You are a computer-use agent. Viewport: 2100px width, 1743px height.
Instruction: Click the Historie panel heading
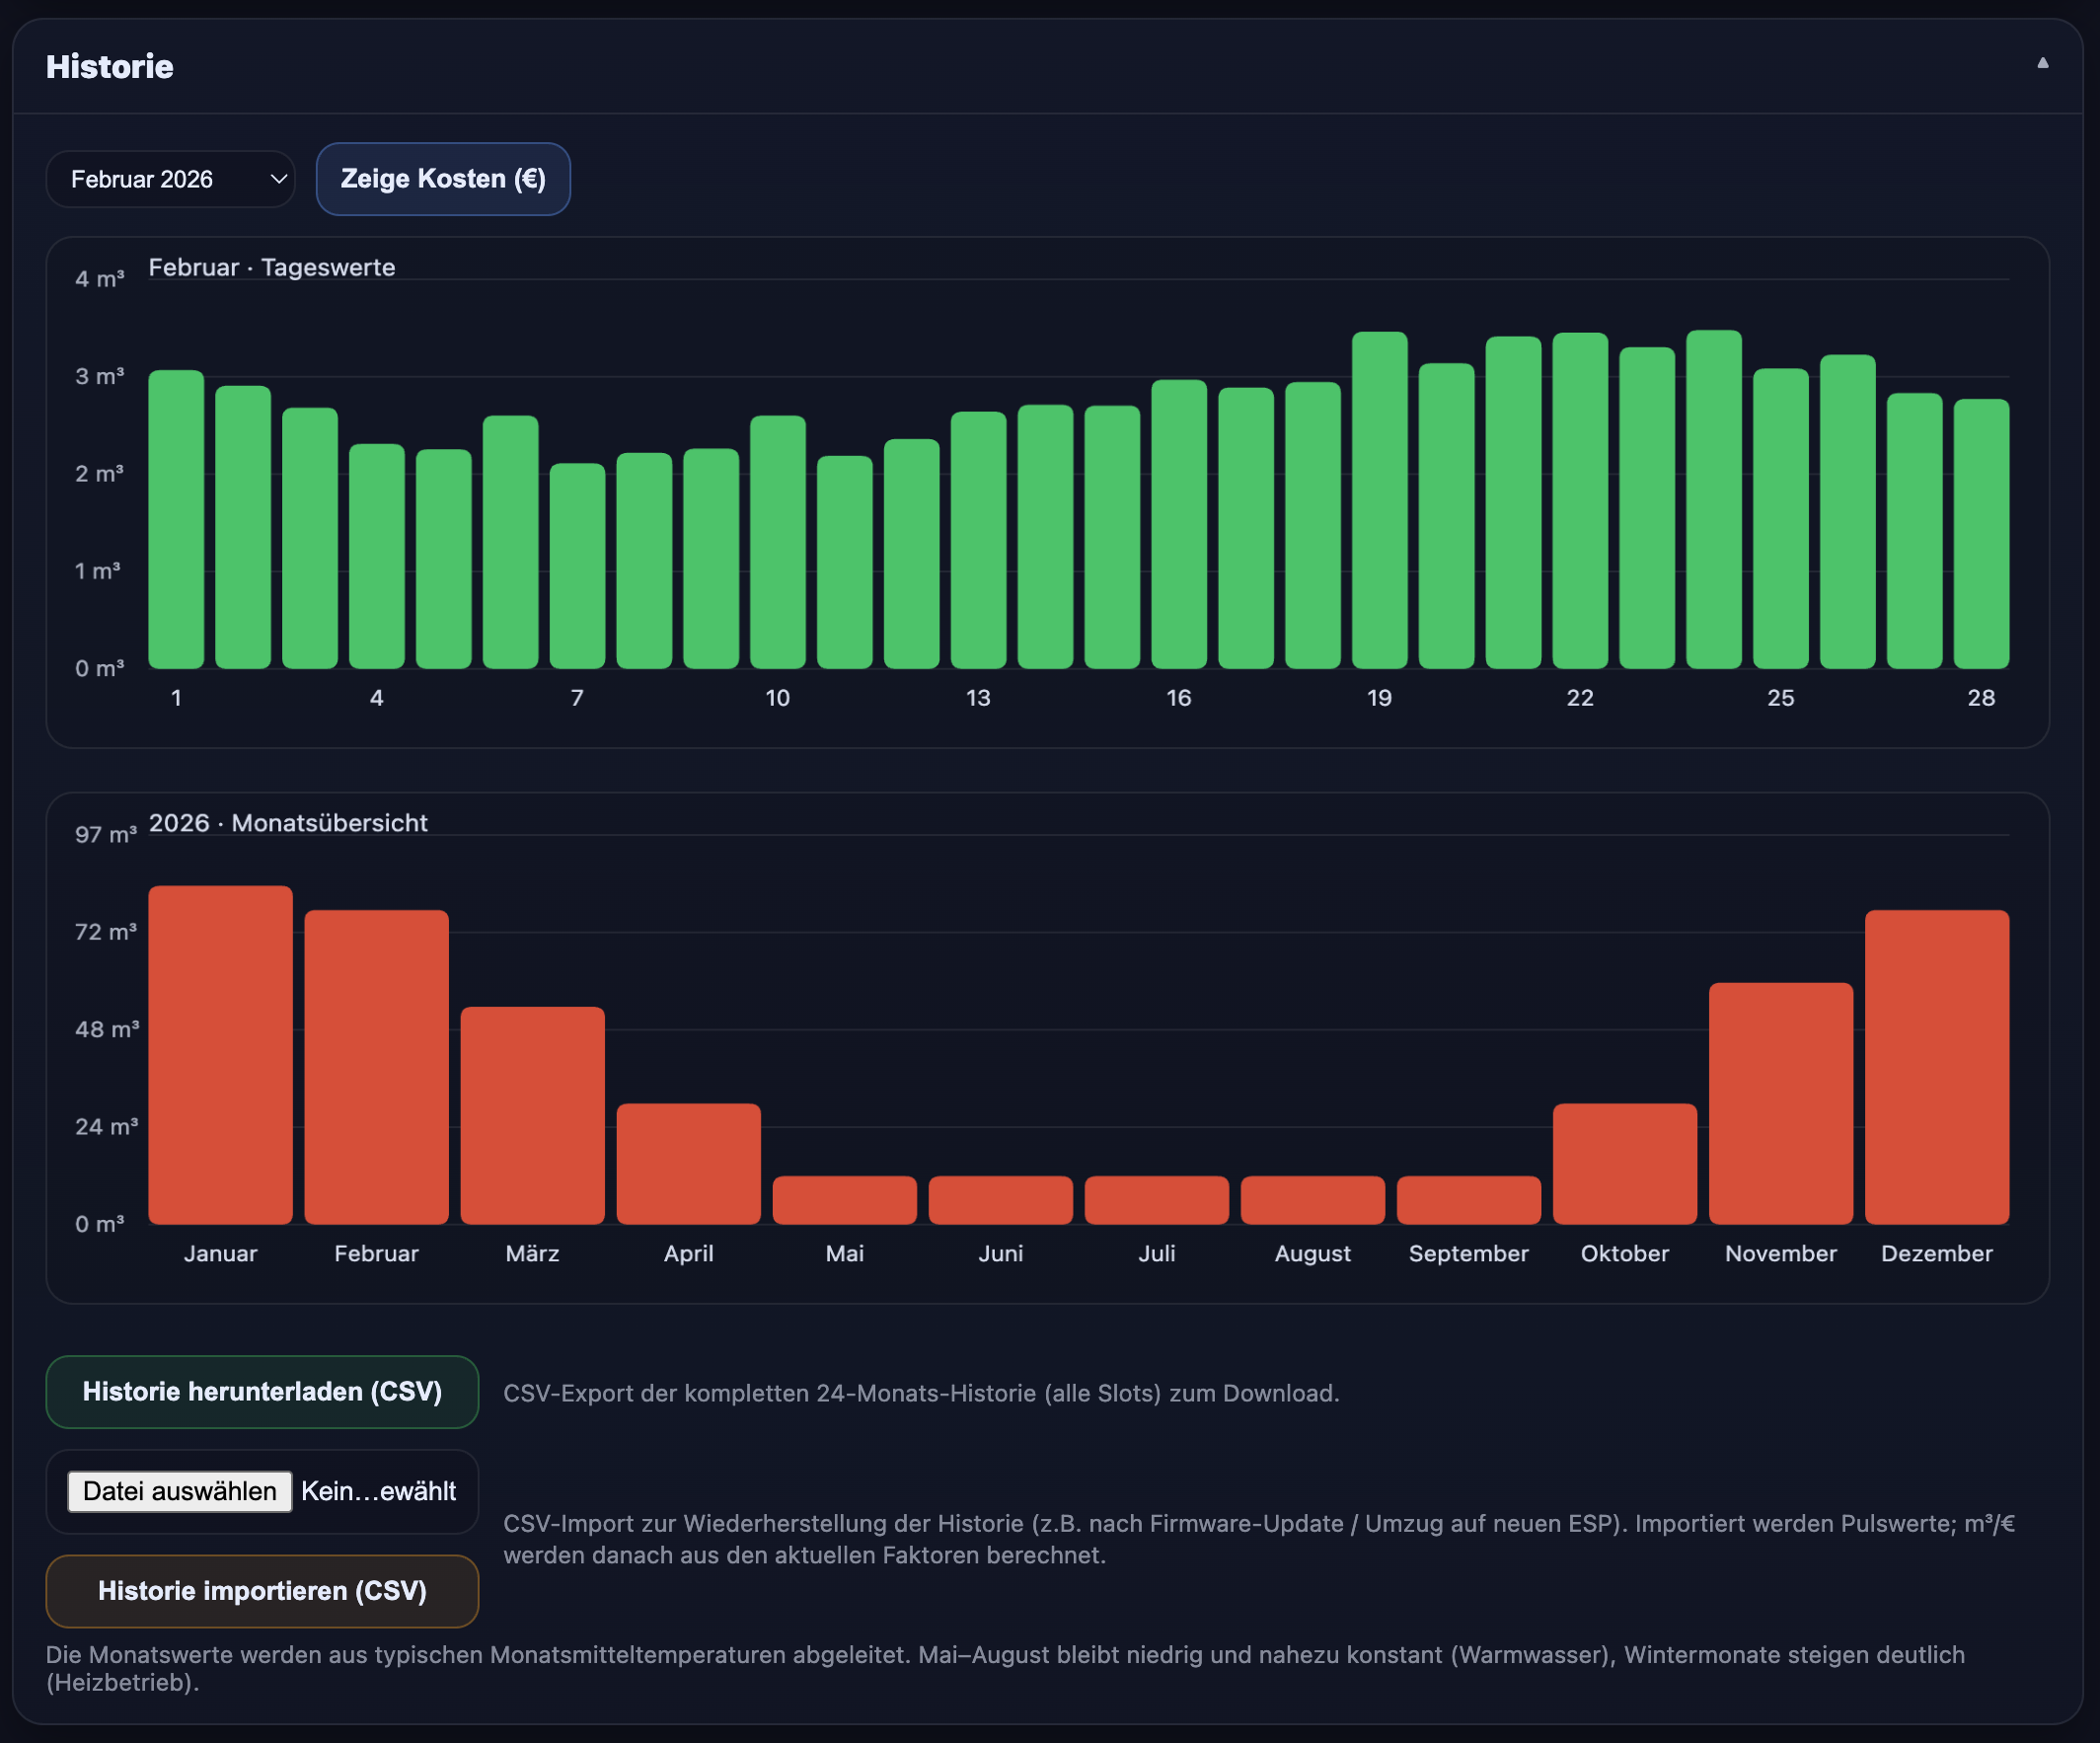pyautogui.click(x=109, y=66)
